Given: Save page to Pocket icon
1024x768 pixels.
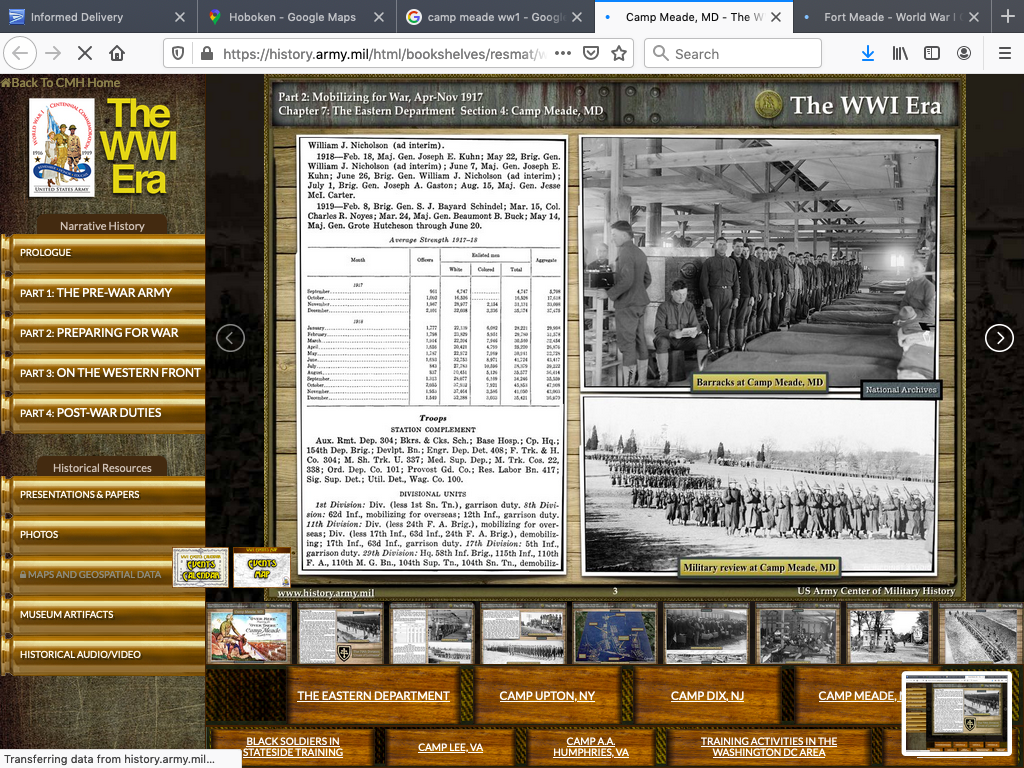Looking at the screenshot, I should (591, 53).
